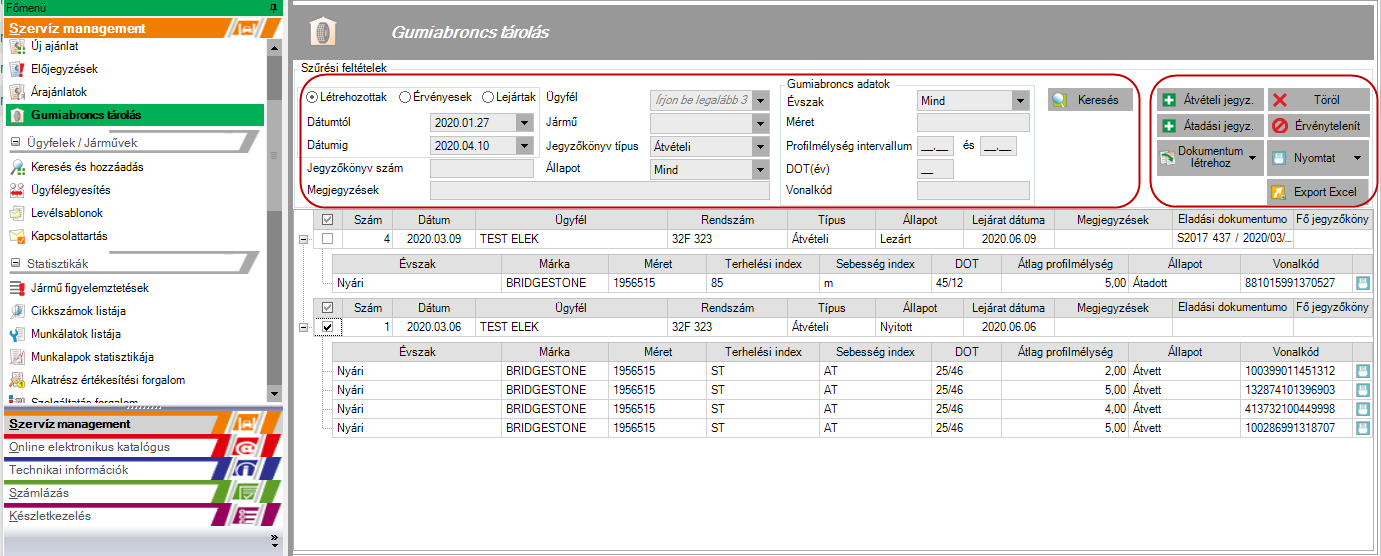This screenshot has height=556, width=1381.
Task: Click the Érvénytelenít button
Action: 1318,126
